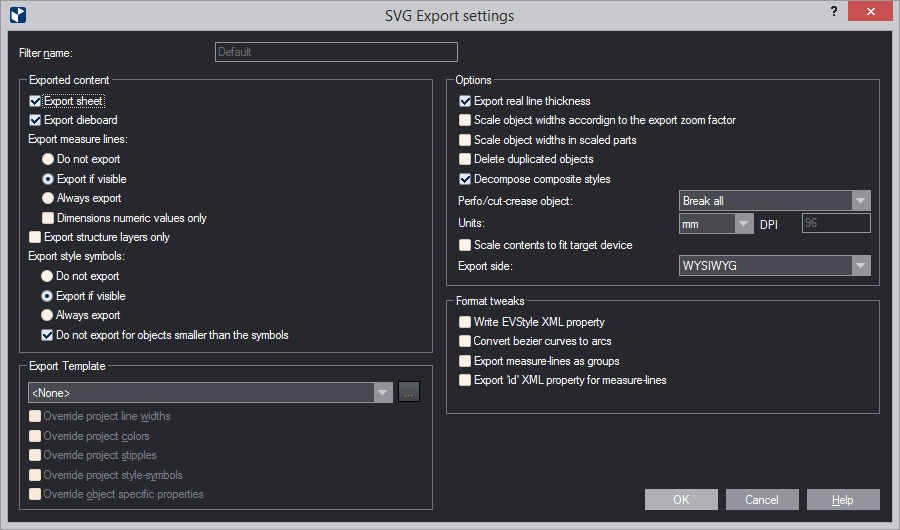Expand the Perfo/cut-crease Break all dropdown
This screenshot has height=530, width=900.
774,201
